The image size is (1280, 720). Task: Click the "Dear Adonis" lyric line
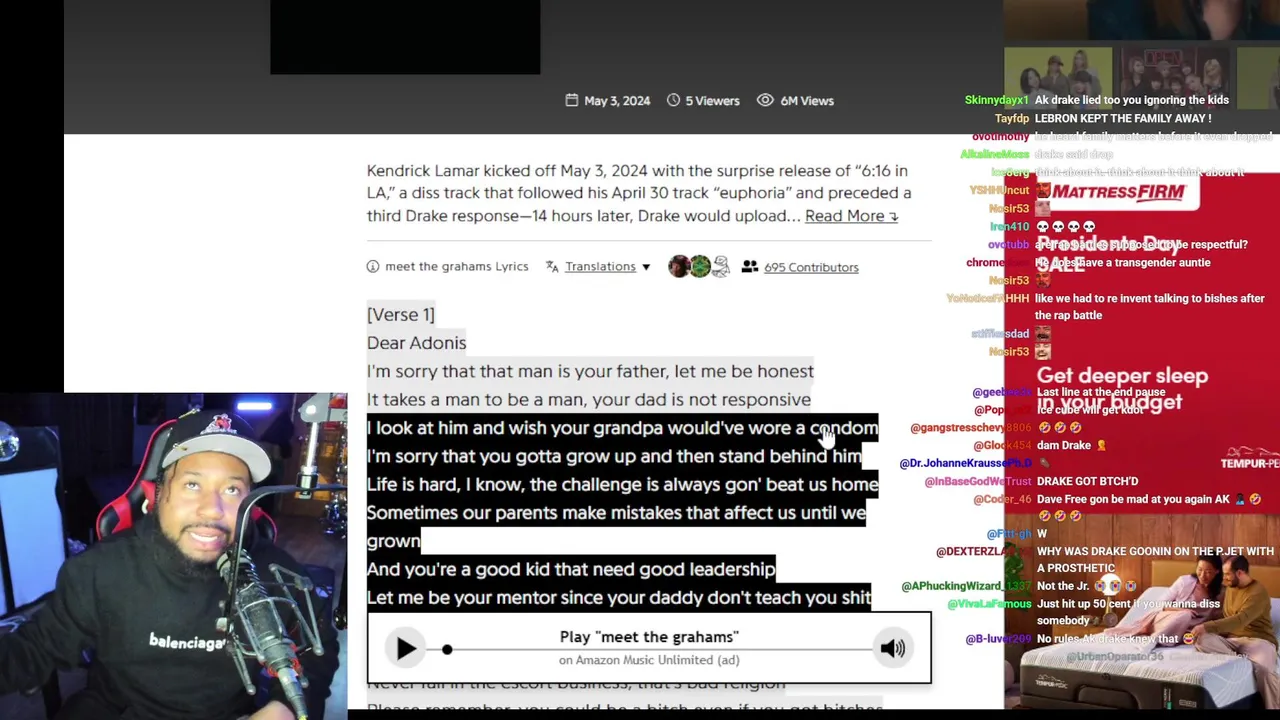coord(416,343)
